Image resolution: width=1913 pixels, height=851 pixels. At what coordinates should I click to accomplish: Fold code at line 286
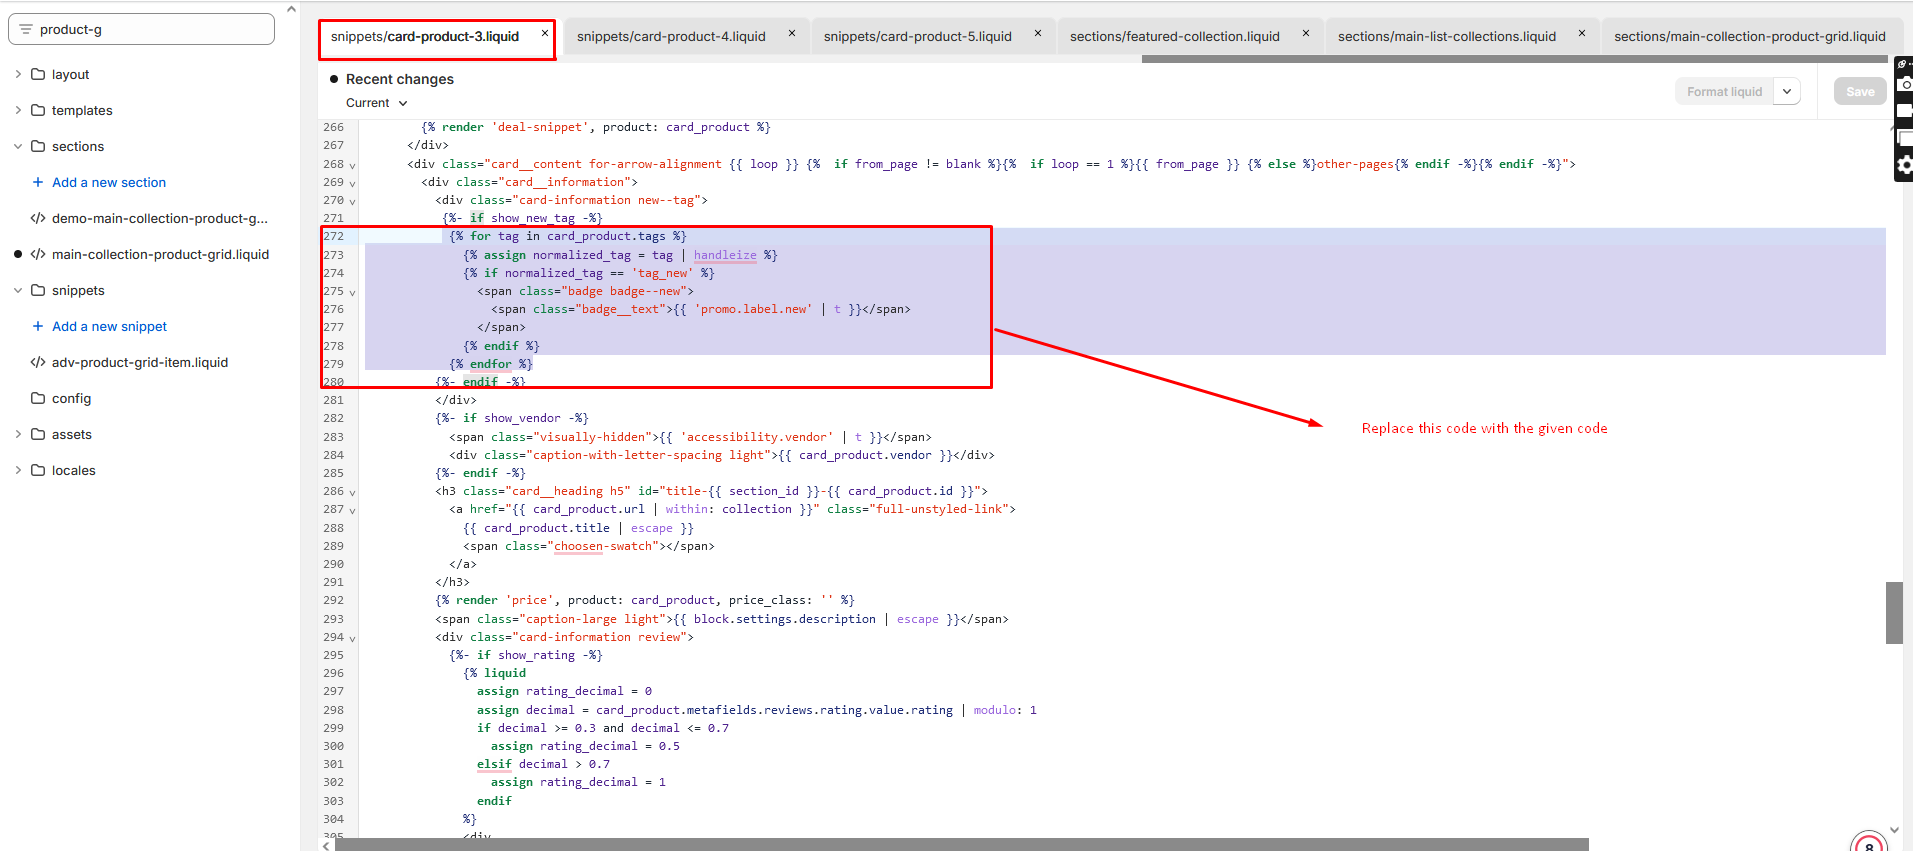point(352,492)
